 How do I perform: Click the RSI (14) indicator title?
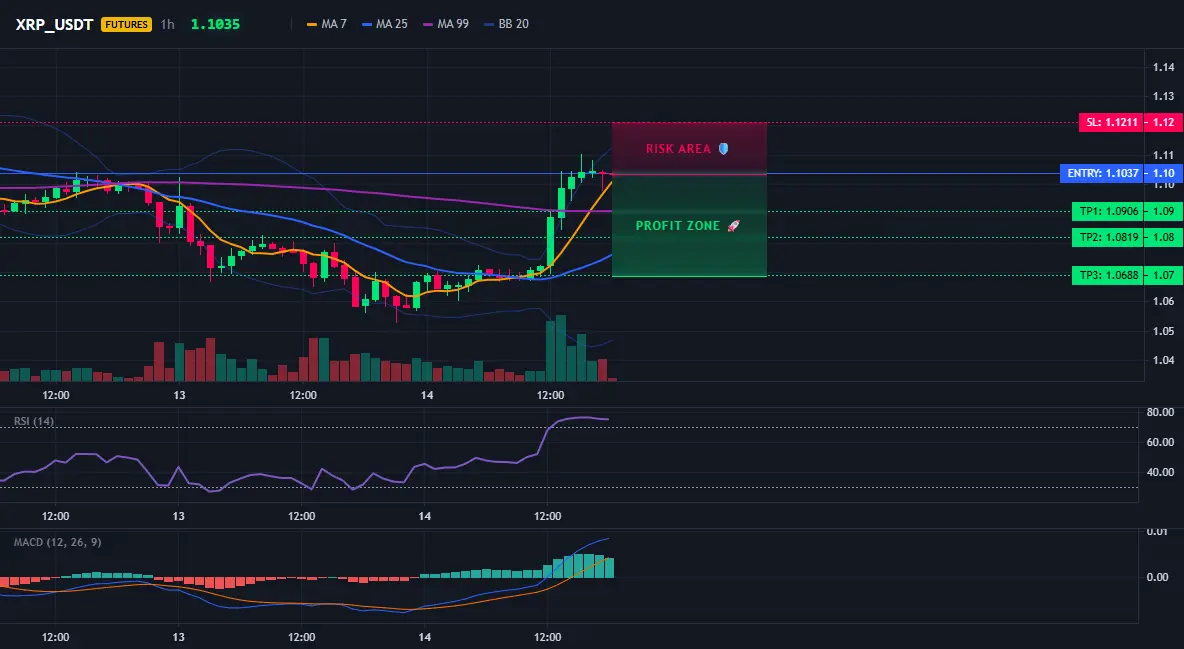coord(34,421)
